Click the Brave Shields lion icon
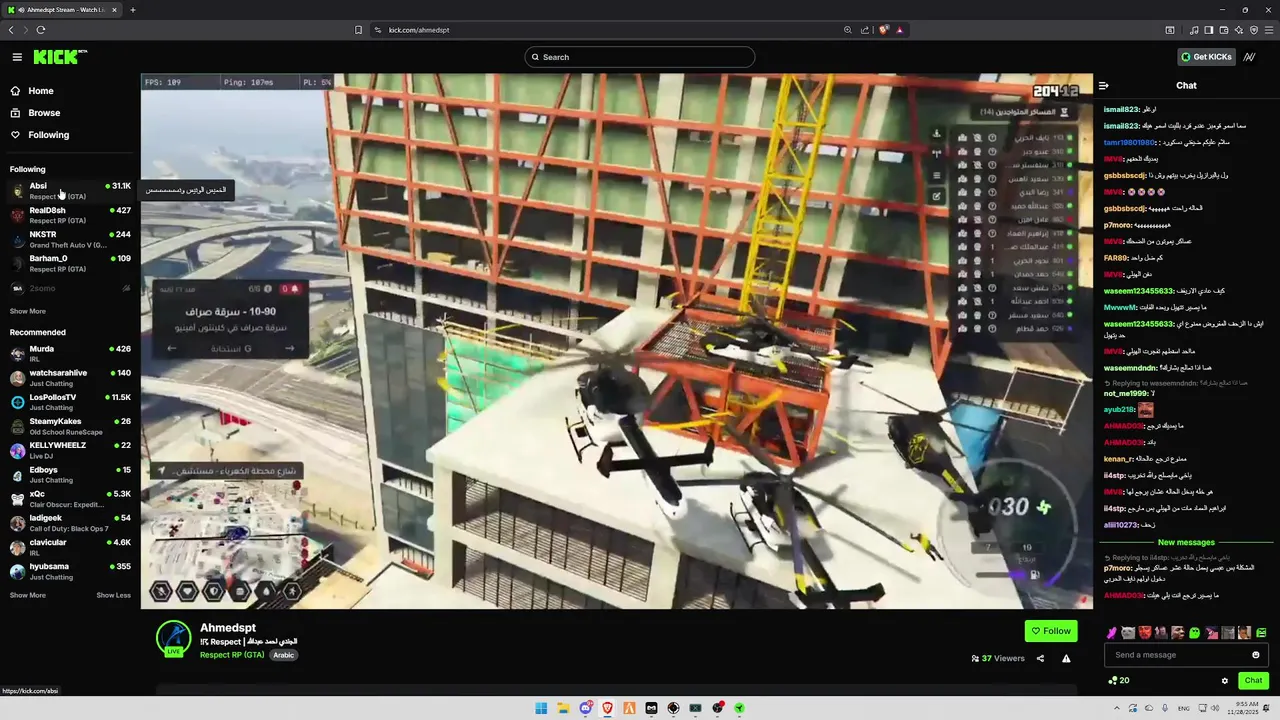 884,30
